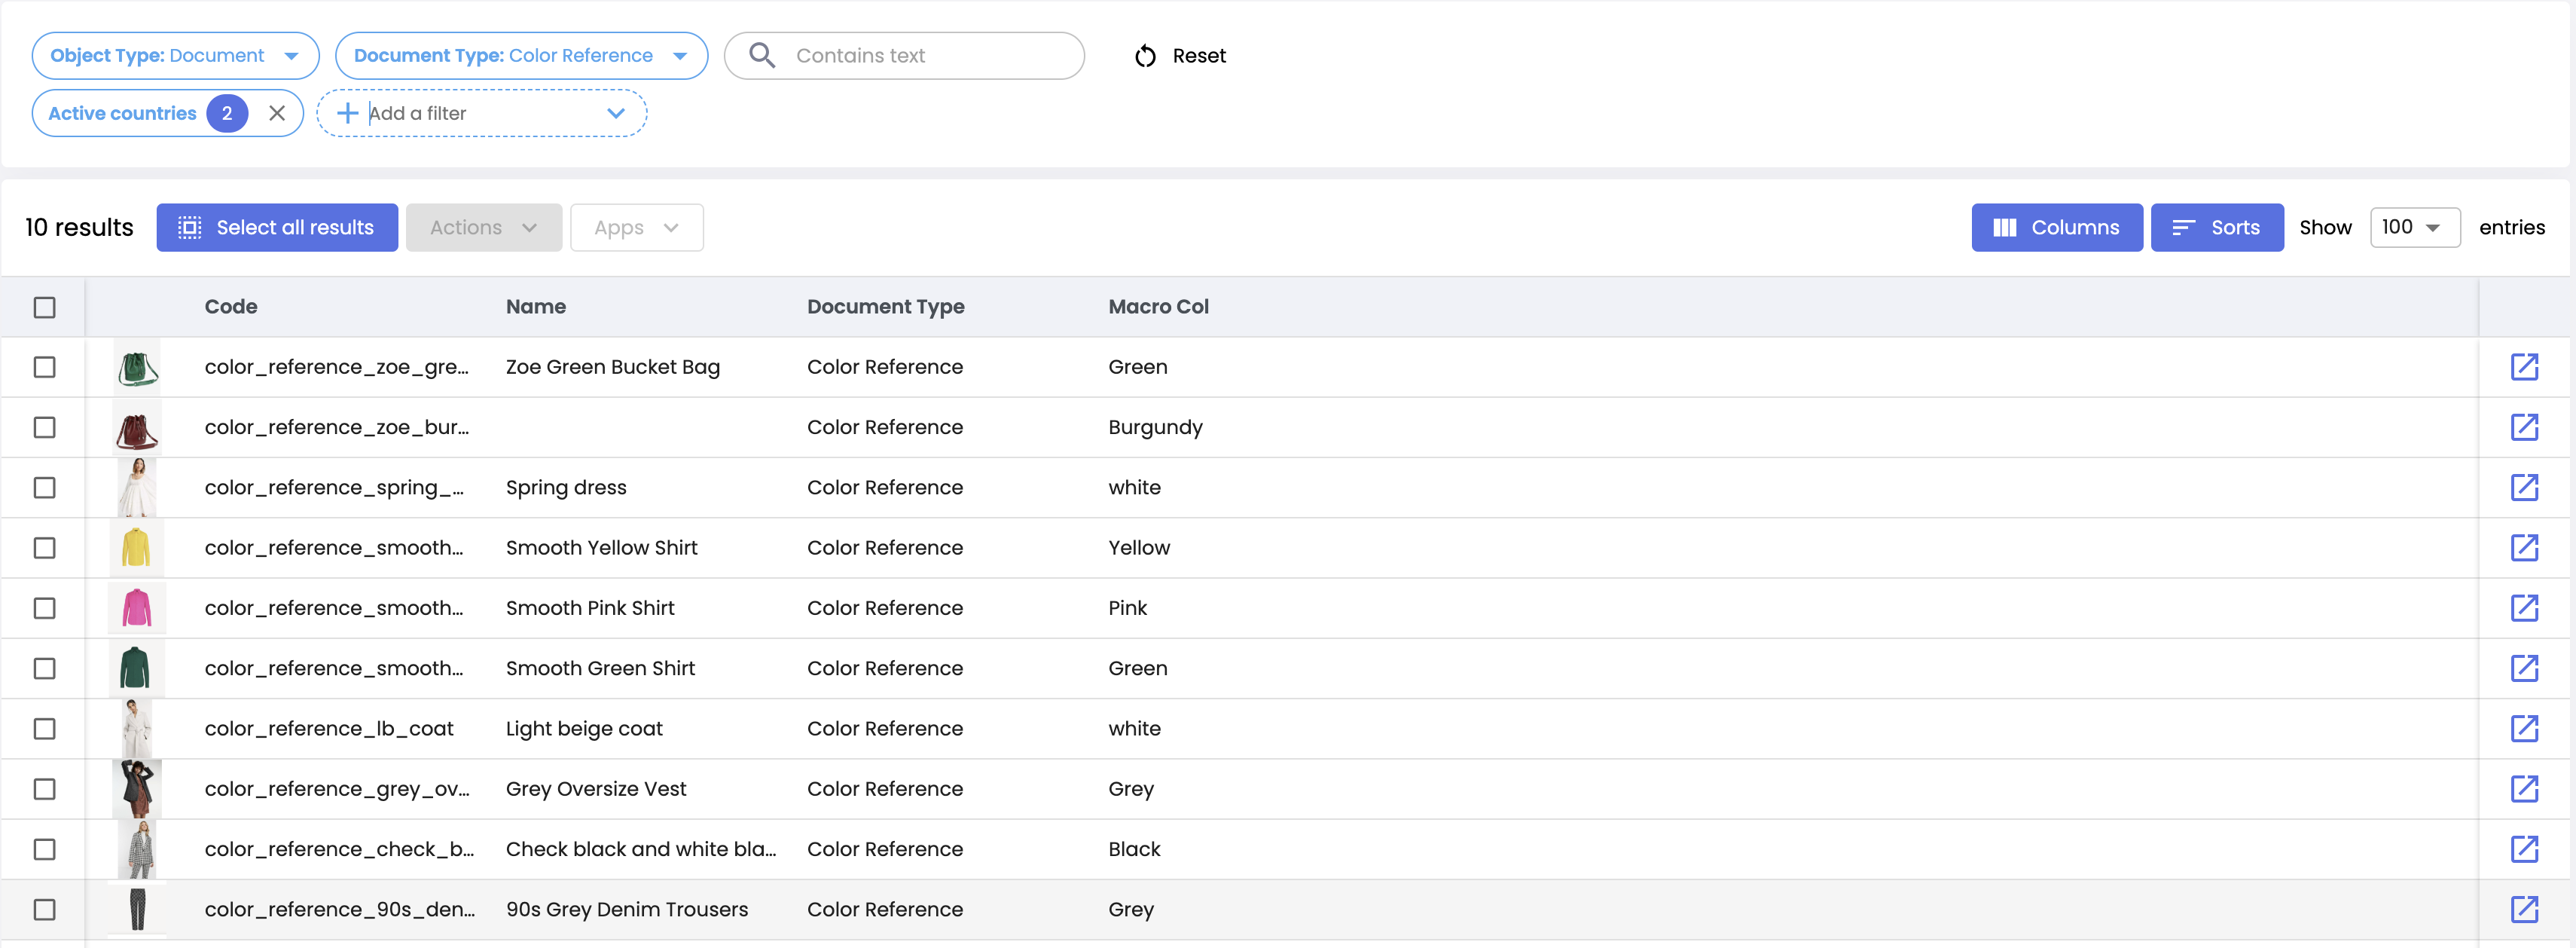Screen dimensions: 2576x948
Task: Open edit icon for Zoe Green Bucket Bag
Action: pos(2523,367)
